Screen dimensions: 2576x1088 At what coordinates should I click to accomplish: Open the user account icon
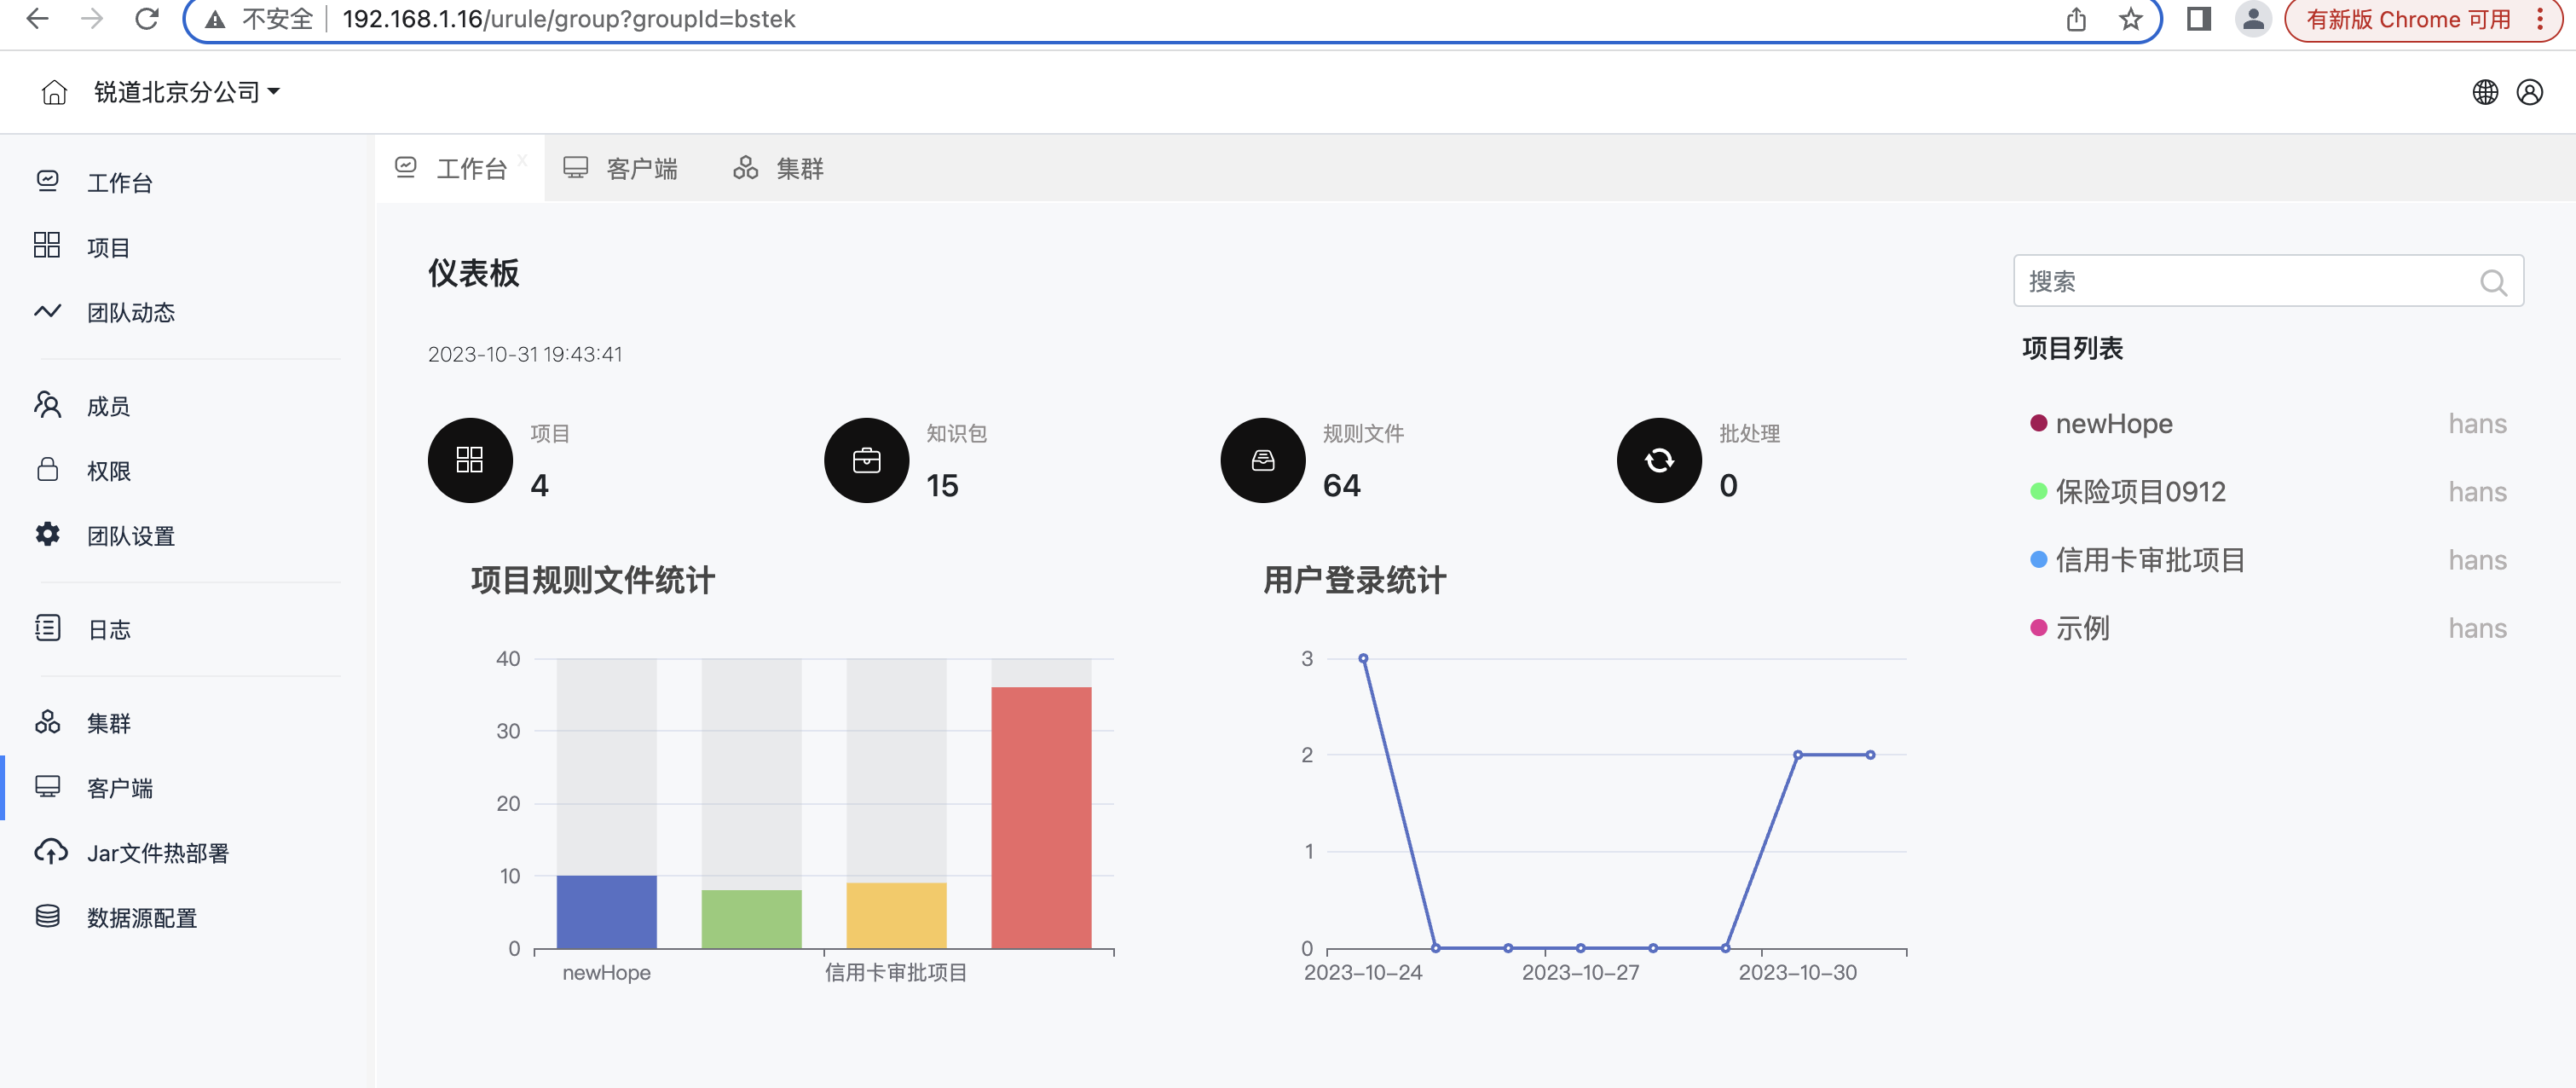(2529, 92)
